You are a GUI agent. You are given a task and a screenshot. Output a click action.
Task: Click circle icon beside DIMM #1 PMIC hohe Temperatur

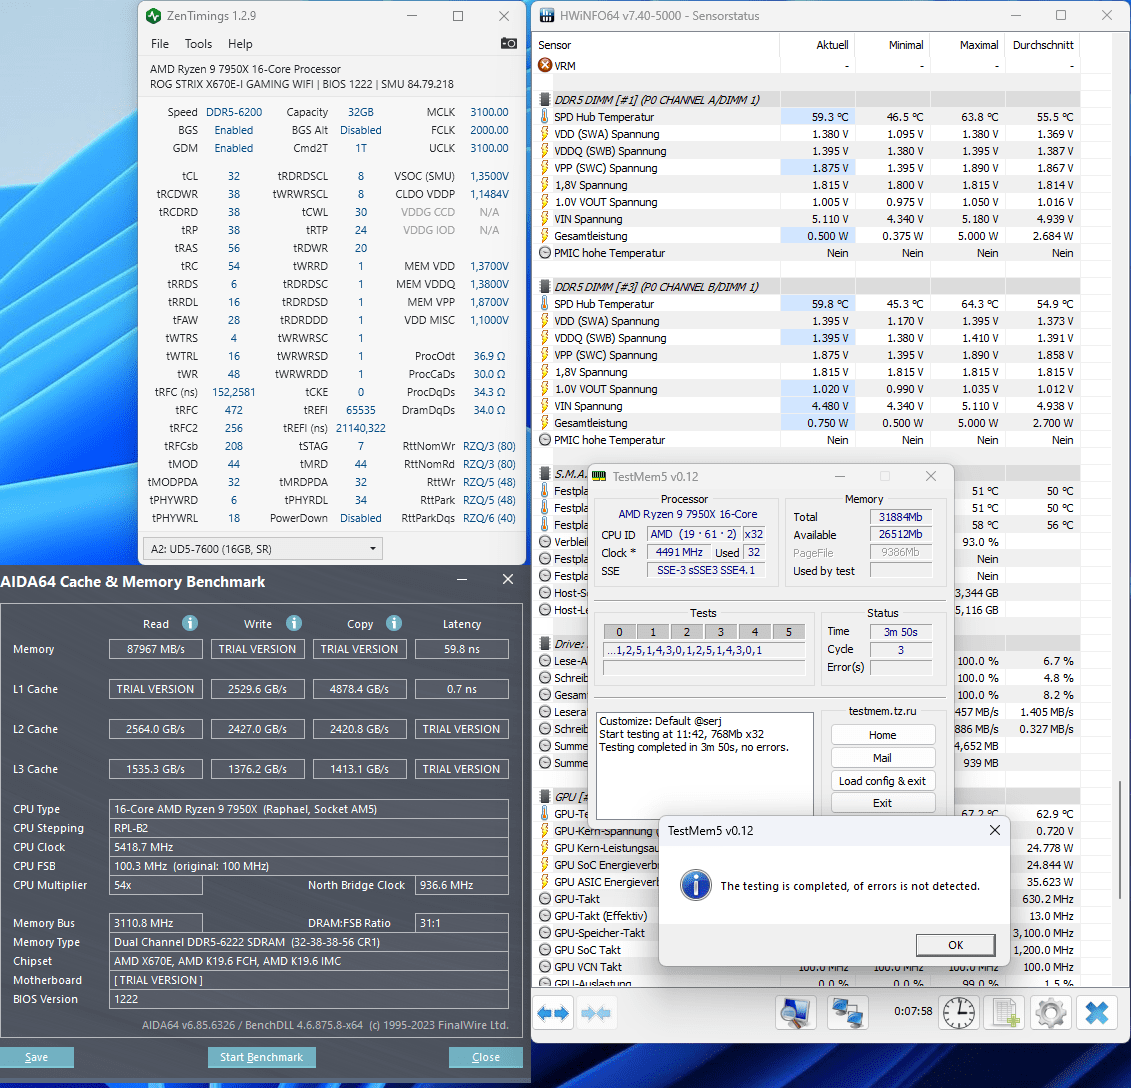(545, 253)
